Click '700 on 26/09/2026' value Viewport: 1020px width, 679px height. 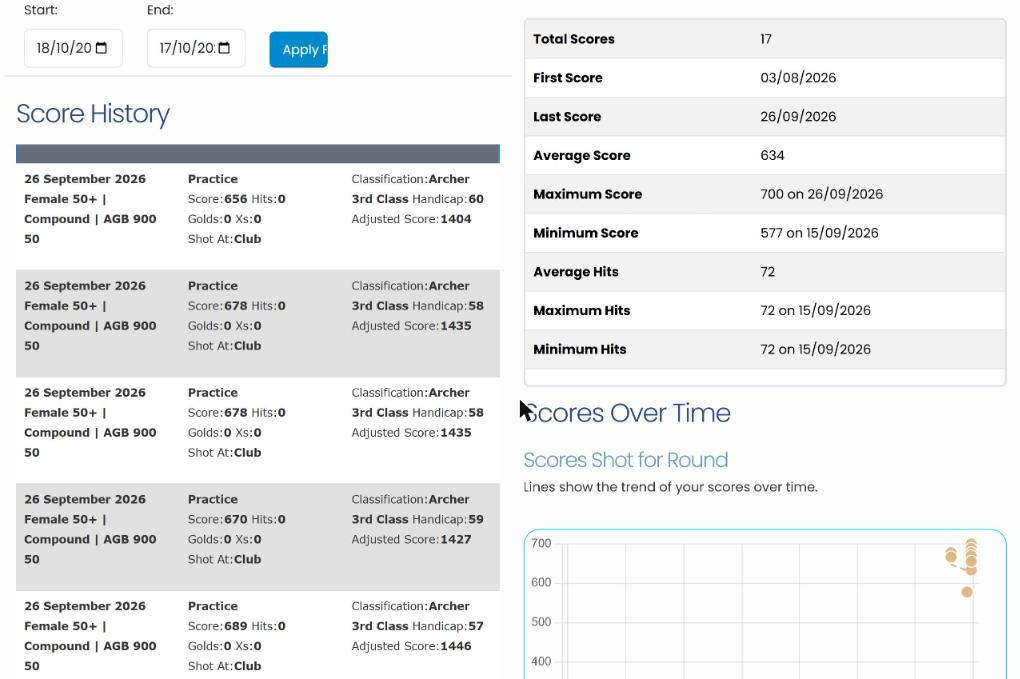tap(822, 194)
